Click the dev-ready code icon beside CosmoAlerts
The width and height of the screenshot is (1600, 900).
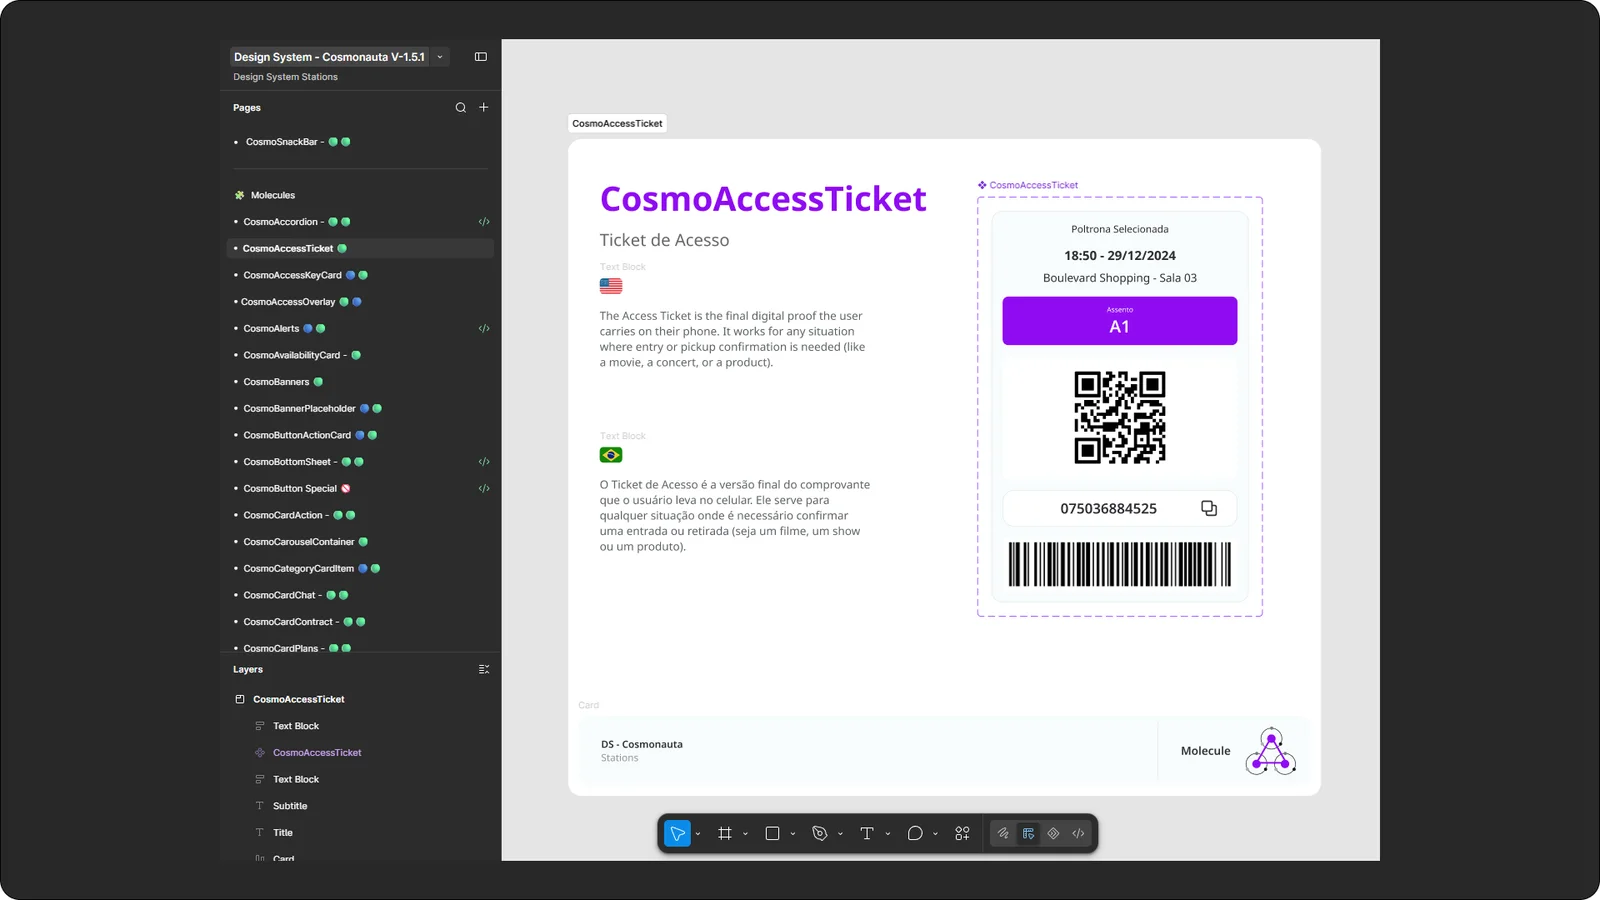[x=484, y=328]
